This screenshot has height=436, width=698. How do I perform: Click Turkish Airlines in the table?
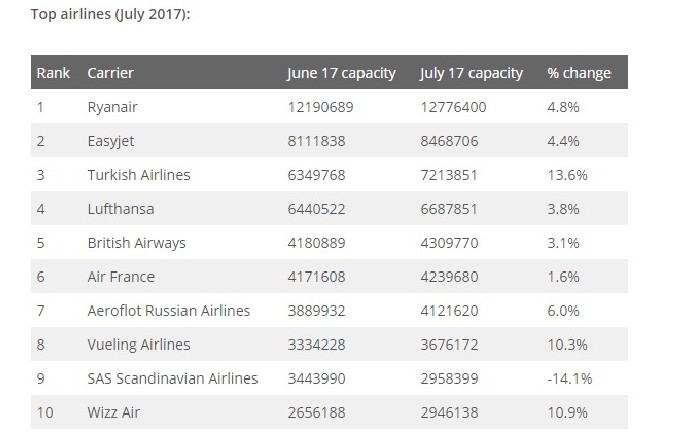tap(139, 175)
